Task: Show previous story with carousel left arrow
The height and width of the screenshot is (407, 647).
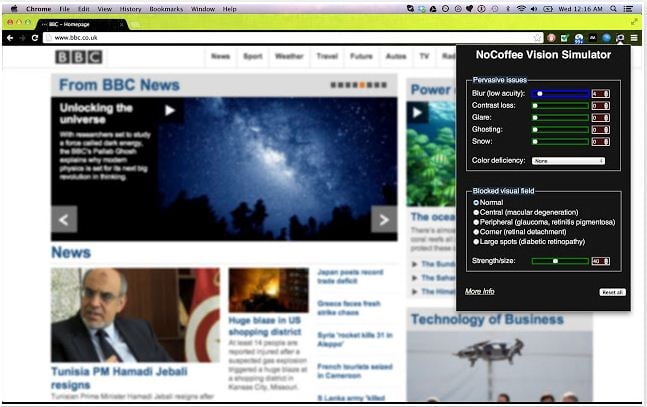Action: [64, 220]
